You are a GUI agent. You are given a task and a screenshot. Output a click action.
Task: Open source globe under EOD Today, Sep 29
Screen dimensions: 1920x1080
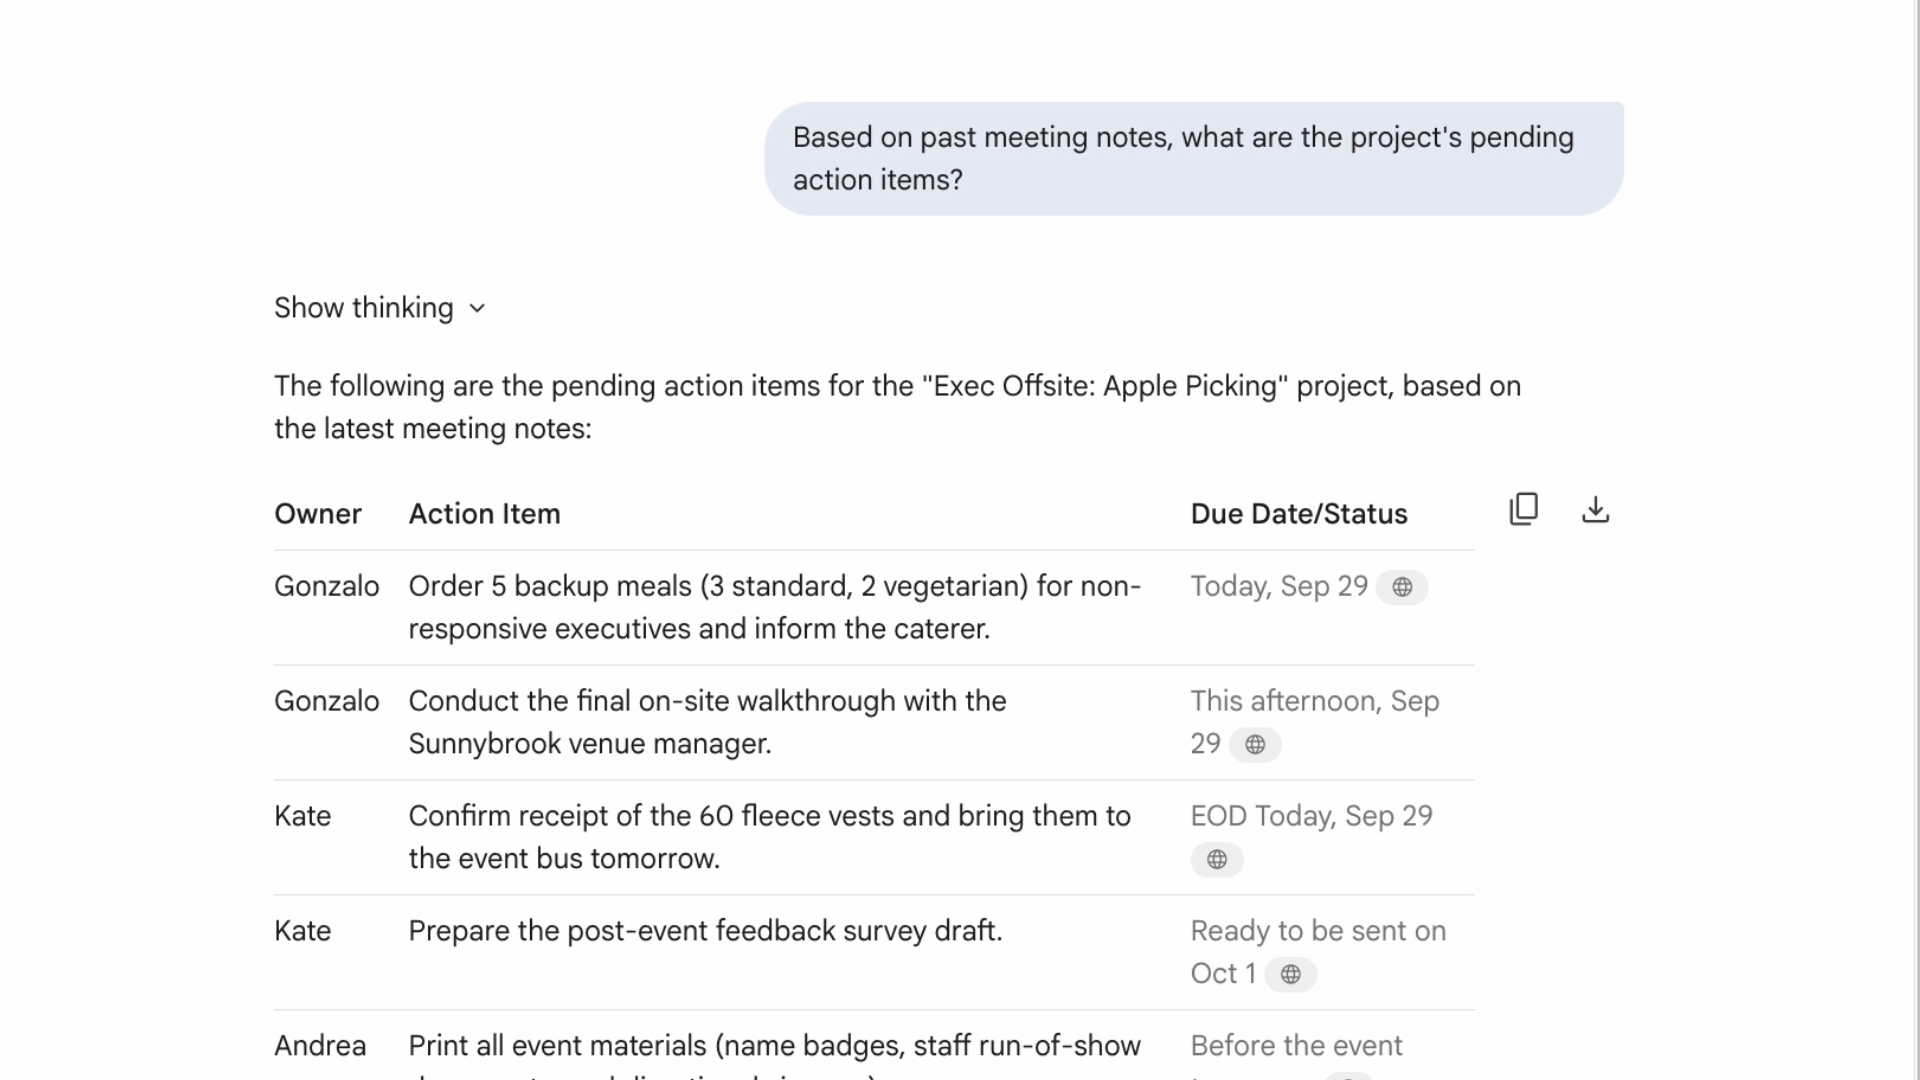[1217, 860]
